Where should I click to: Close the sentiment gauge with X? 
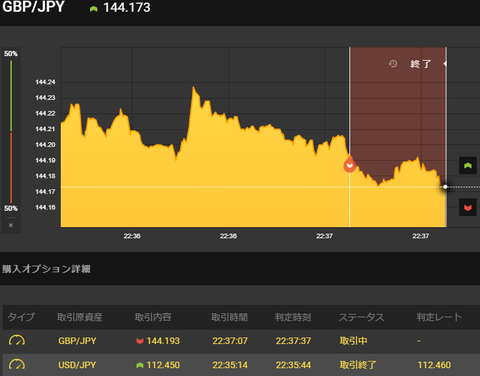11,225
